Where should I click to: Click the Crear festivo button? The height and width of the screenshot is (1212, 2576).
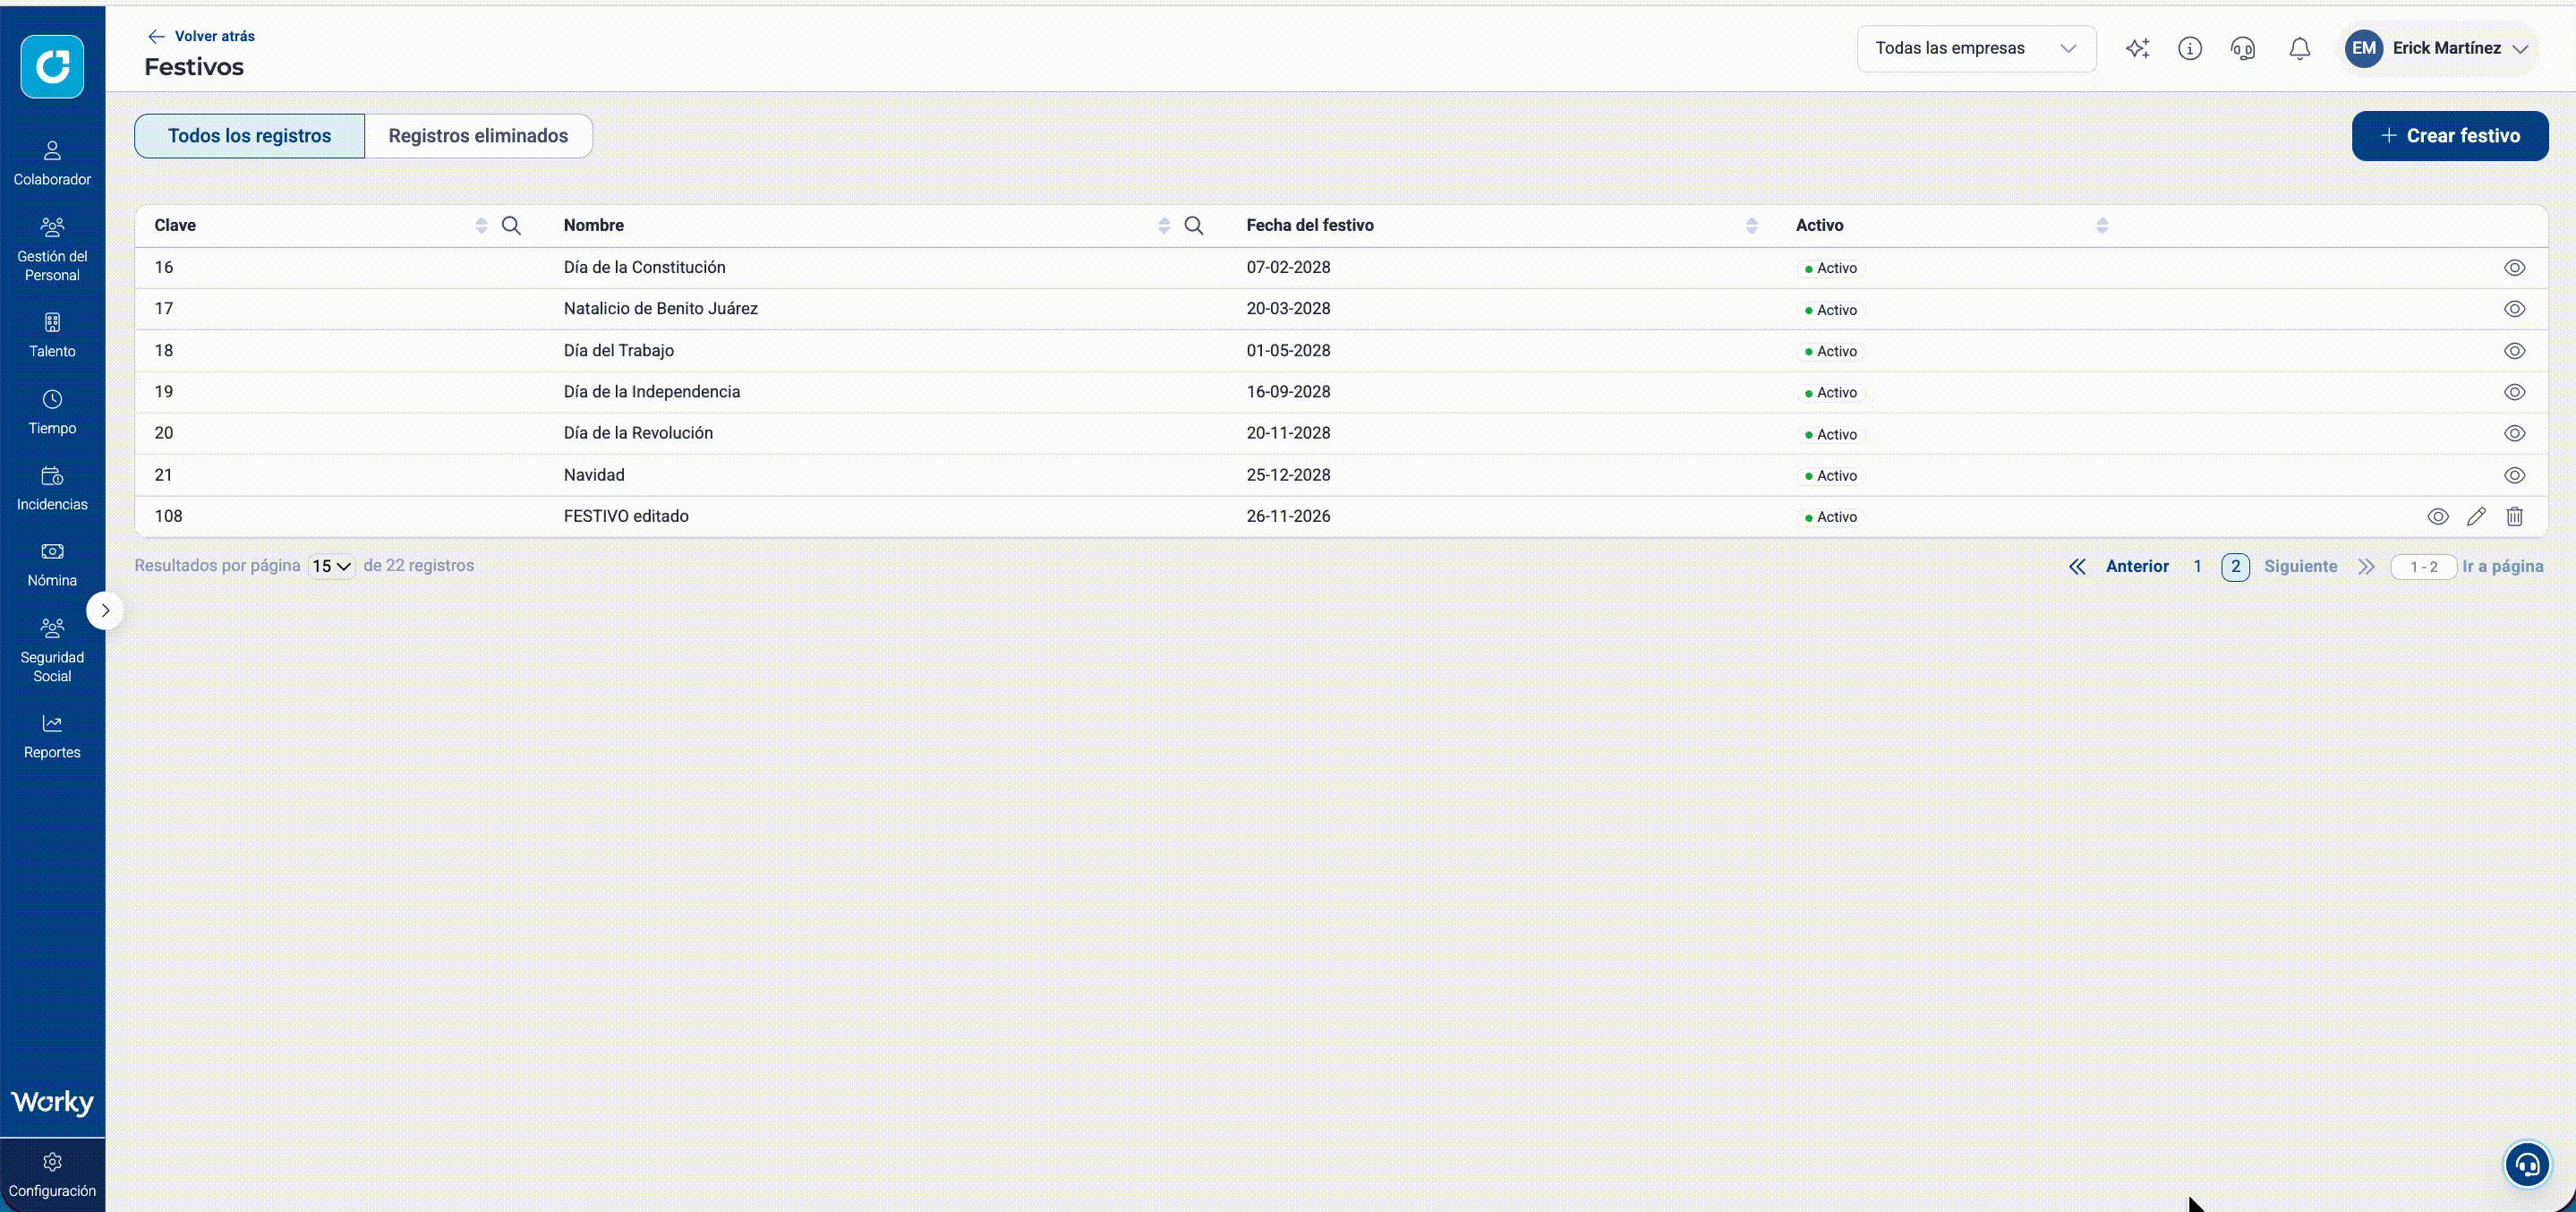click(2450, 136)
